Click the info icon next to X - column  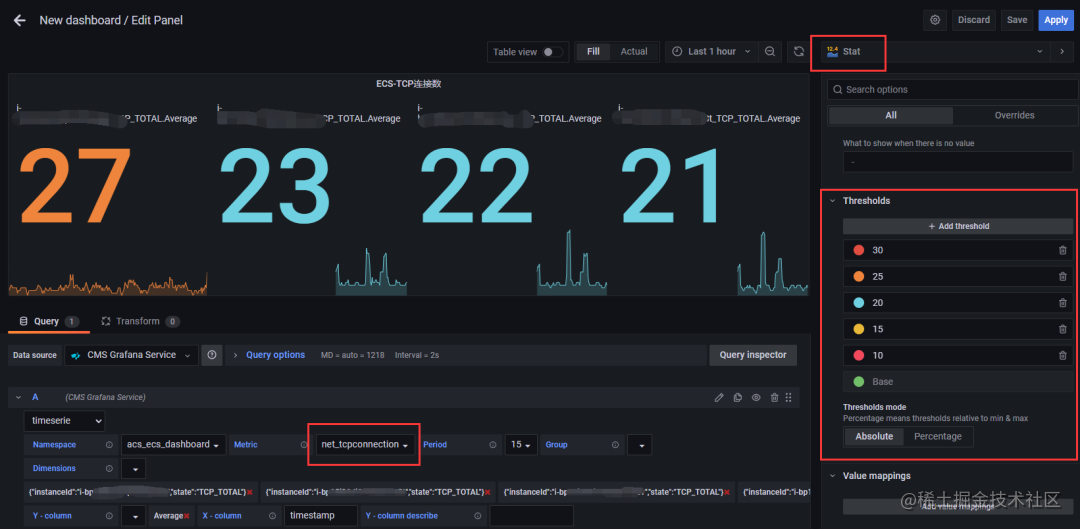tap(271, 516)
